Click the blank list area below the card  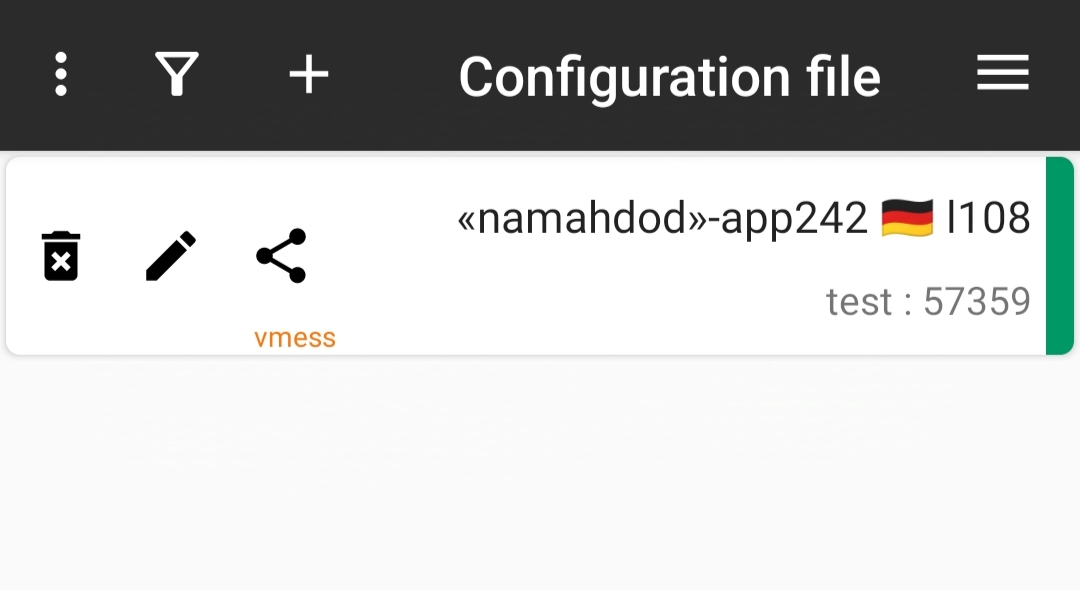pos(540,475)
